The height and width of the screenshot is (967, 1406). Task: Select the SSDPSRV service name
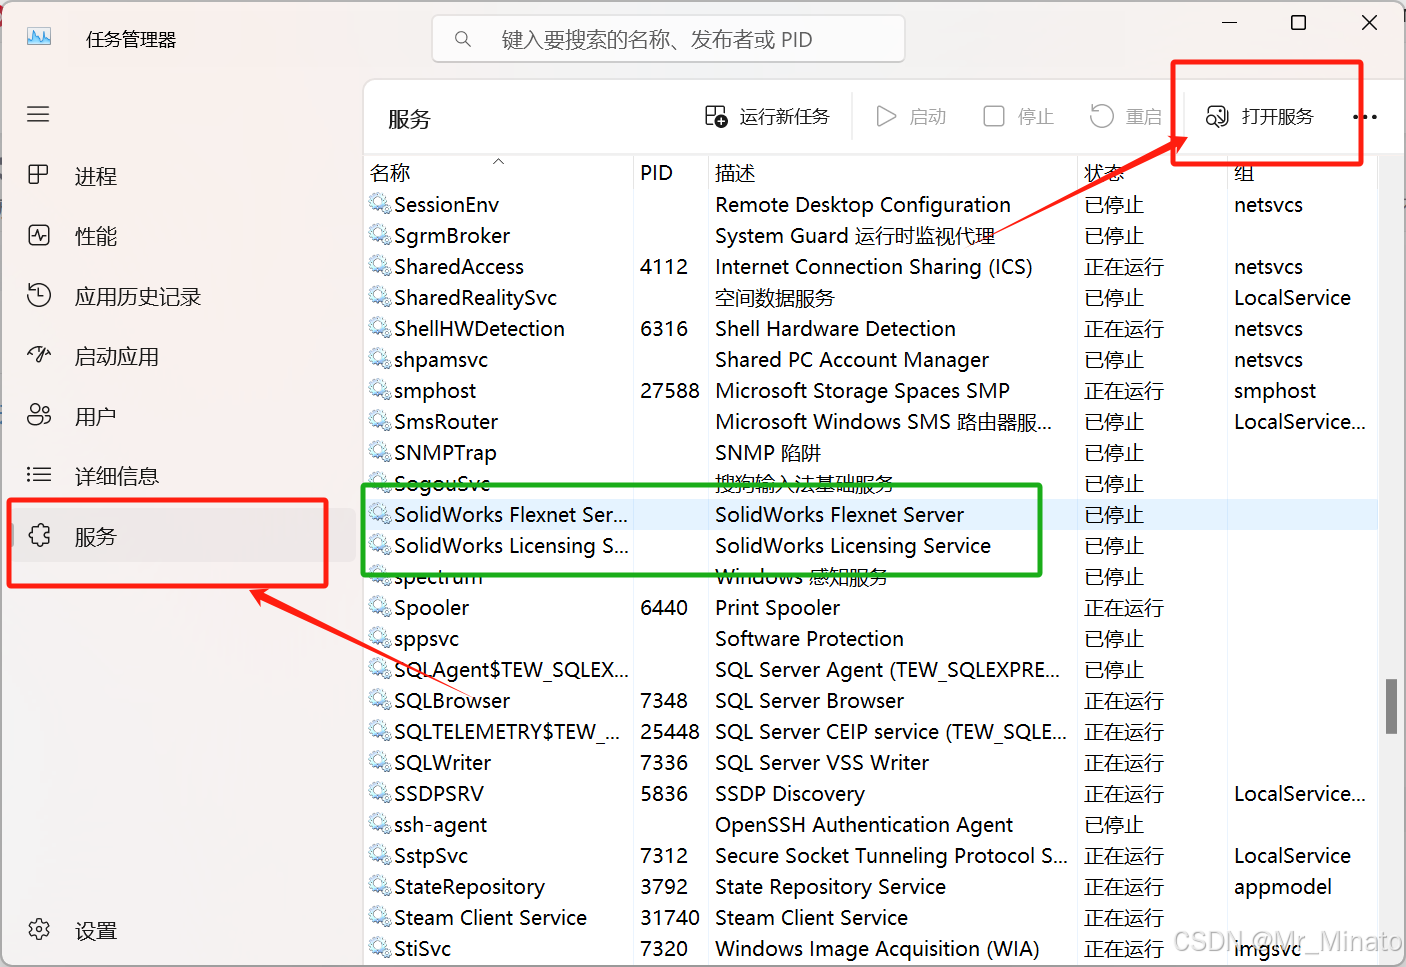(439, 793)
